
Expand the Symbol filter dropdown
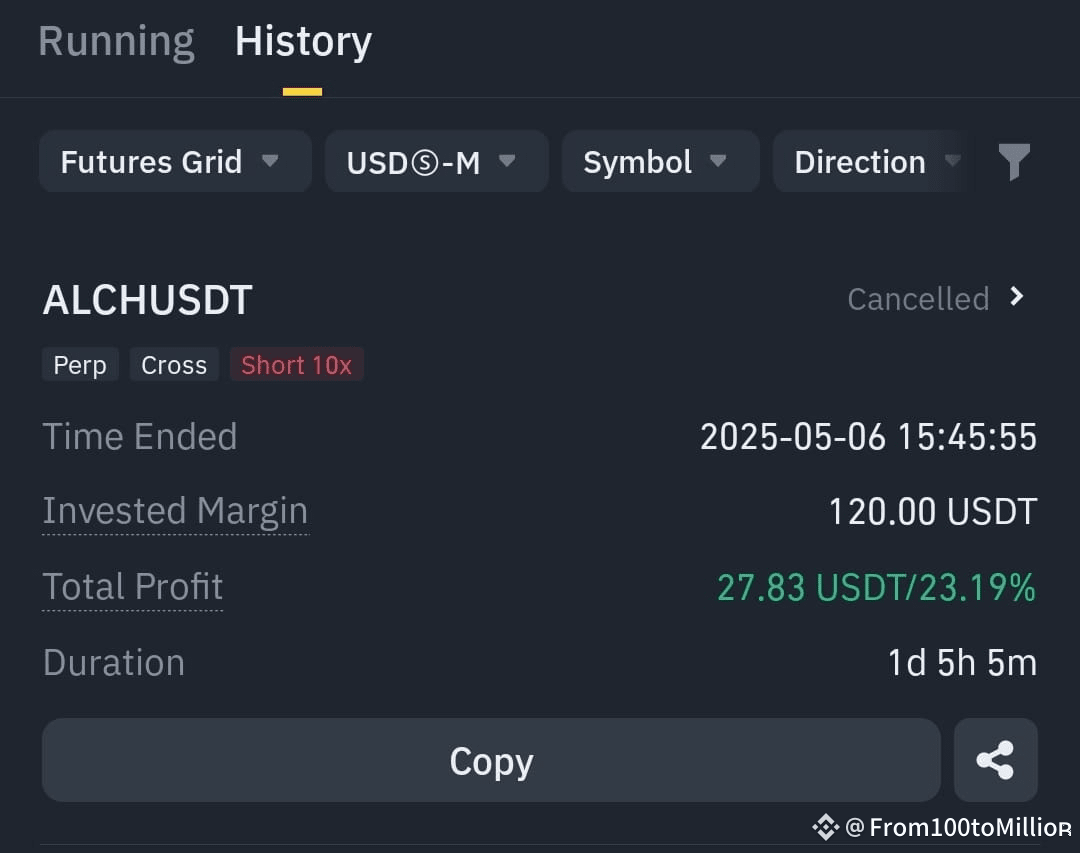pos(661,161)
